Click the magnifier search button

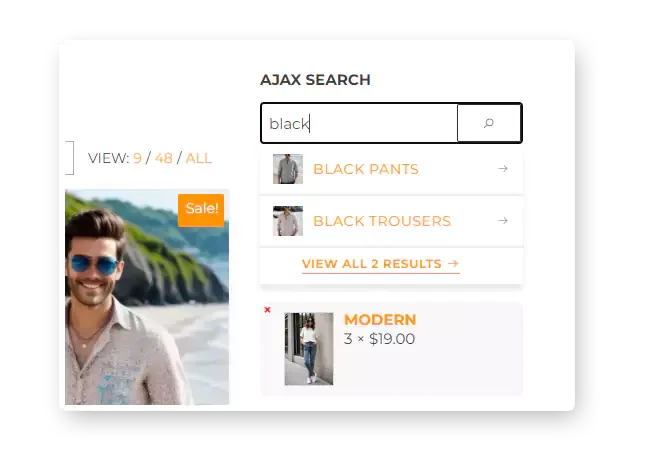(x=489, y=123)
